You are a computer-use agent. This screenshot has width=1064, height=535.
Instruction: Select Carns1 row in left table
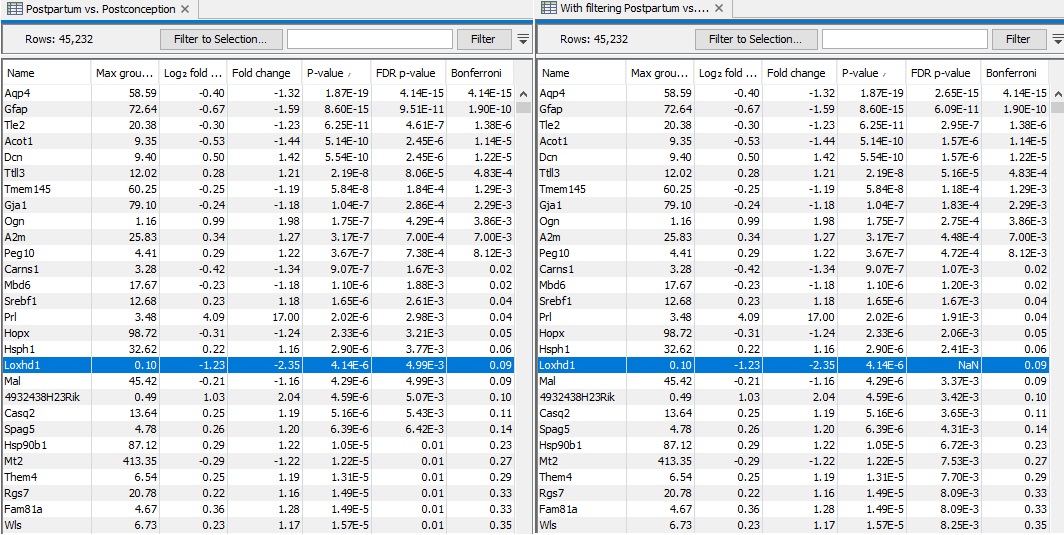tap(259, 270)
